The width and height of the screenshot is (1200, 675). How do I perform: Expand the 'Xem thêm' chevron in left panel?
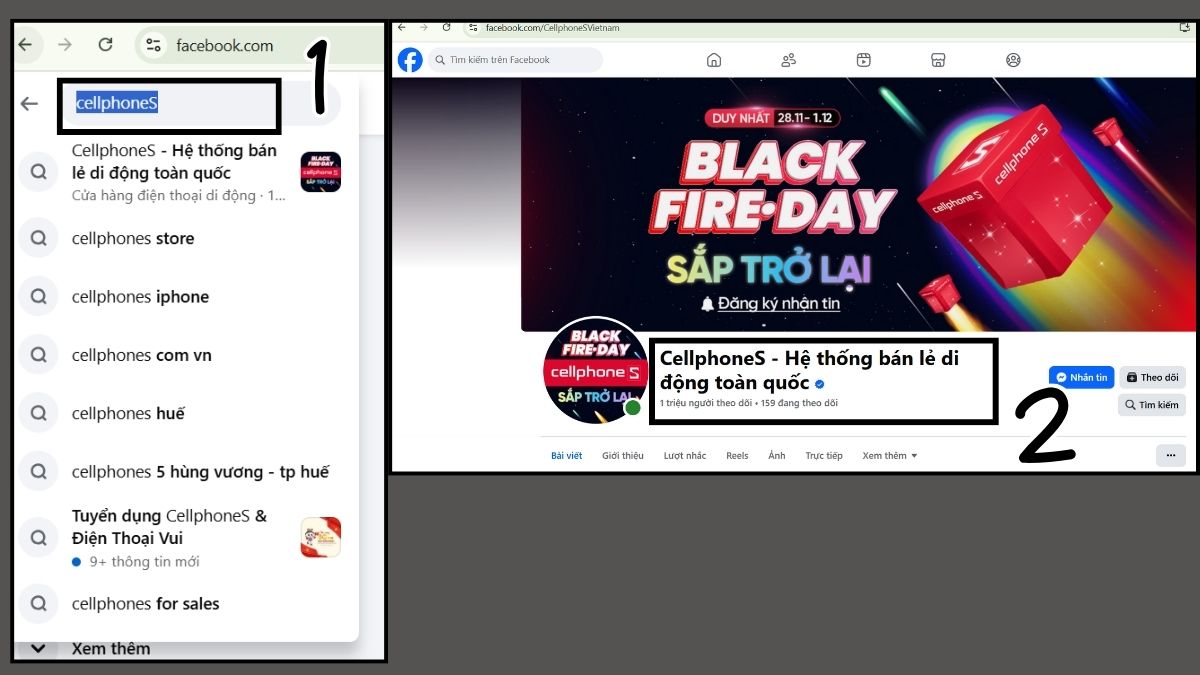pyautogui.click(x=38, y=648)
